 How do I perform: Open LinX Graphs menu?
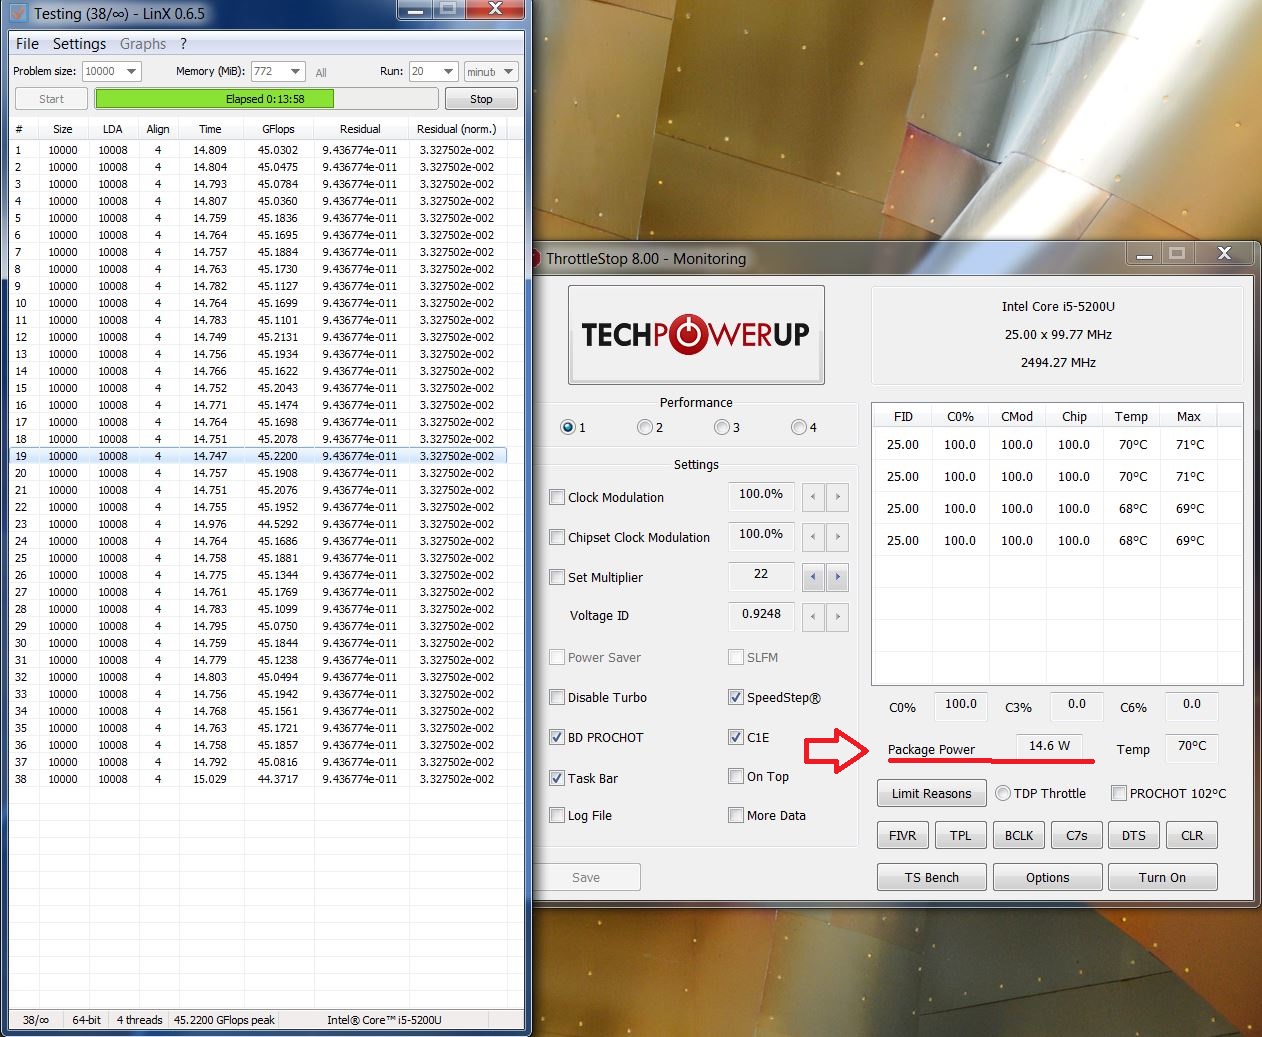(x=143, y=44)
